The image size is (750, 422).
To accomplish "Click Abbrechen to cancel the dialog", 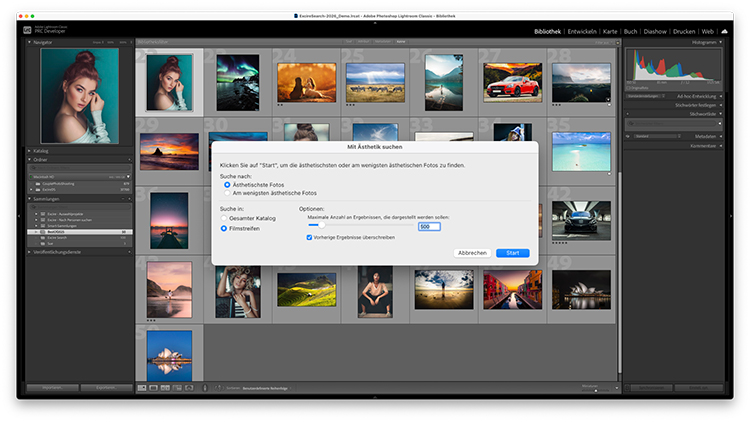I will pos(472,253).
